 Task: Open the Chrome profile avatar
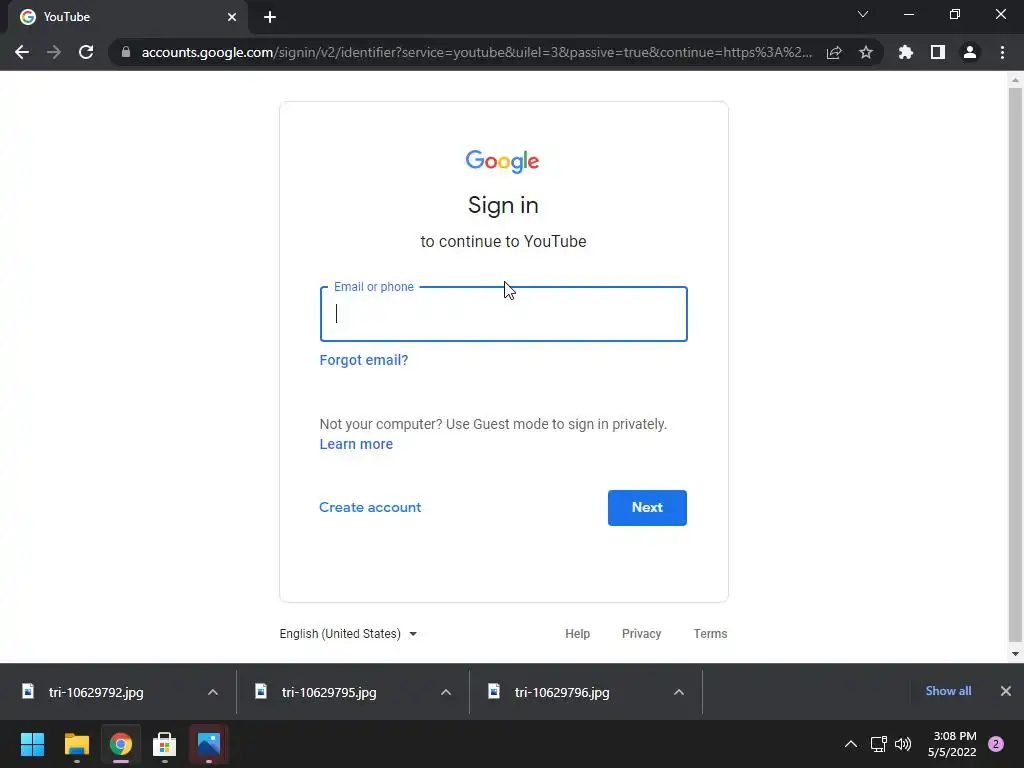coord(970,52)
